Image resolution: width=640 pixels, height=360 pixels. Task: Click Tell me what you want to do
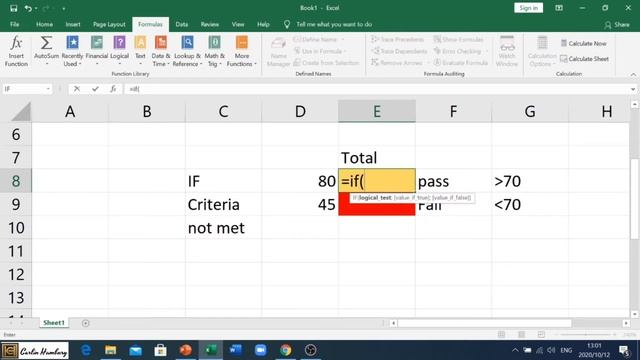(334, 24)
